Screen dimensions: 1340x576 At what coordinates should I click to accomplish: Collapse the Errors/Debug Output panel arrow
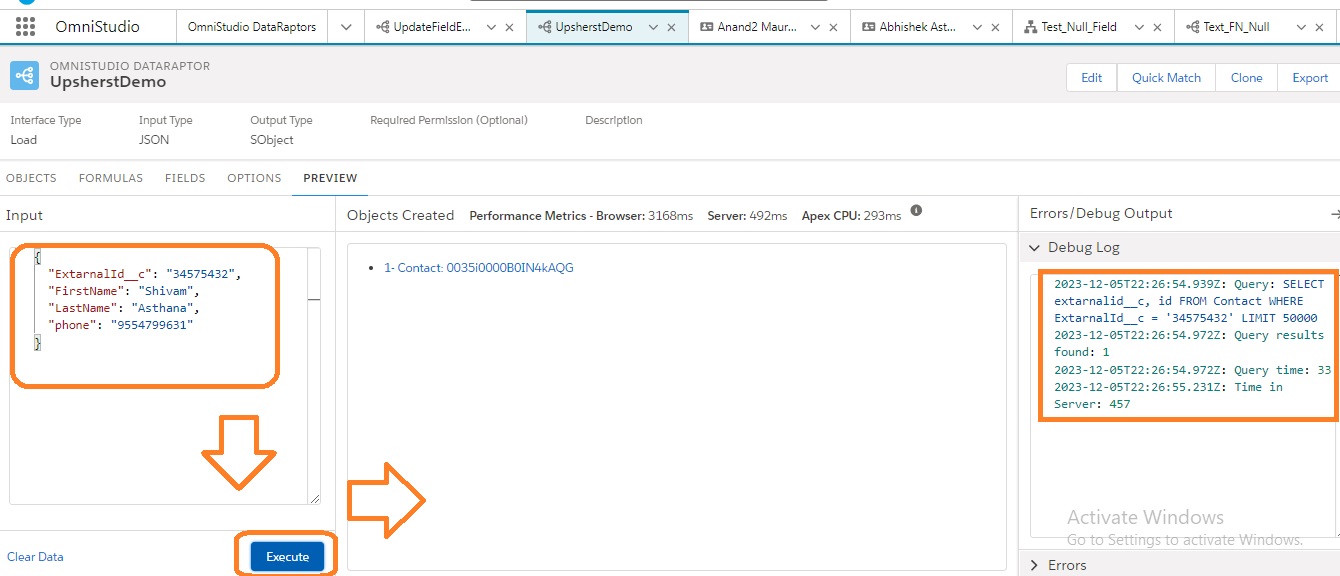tap(1334, 214)
